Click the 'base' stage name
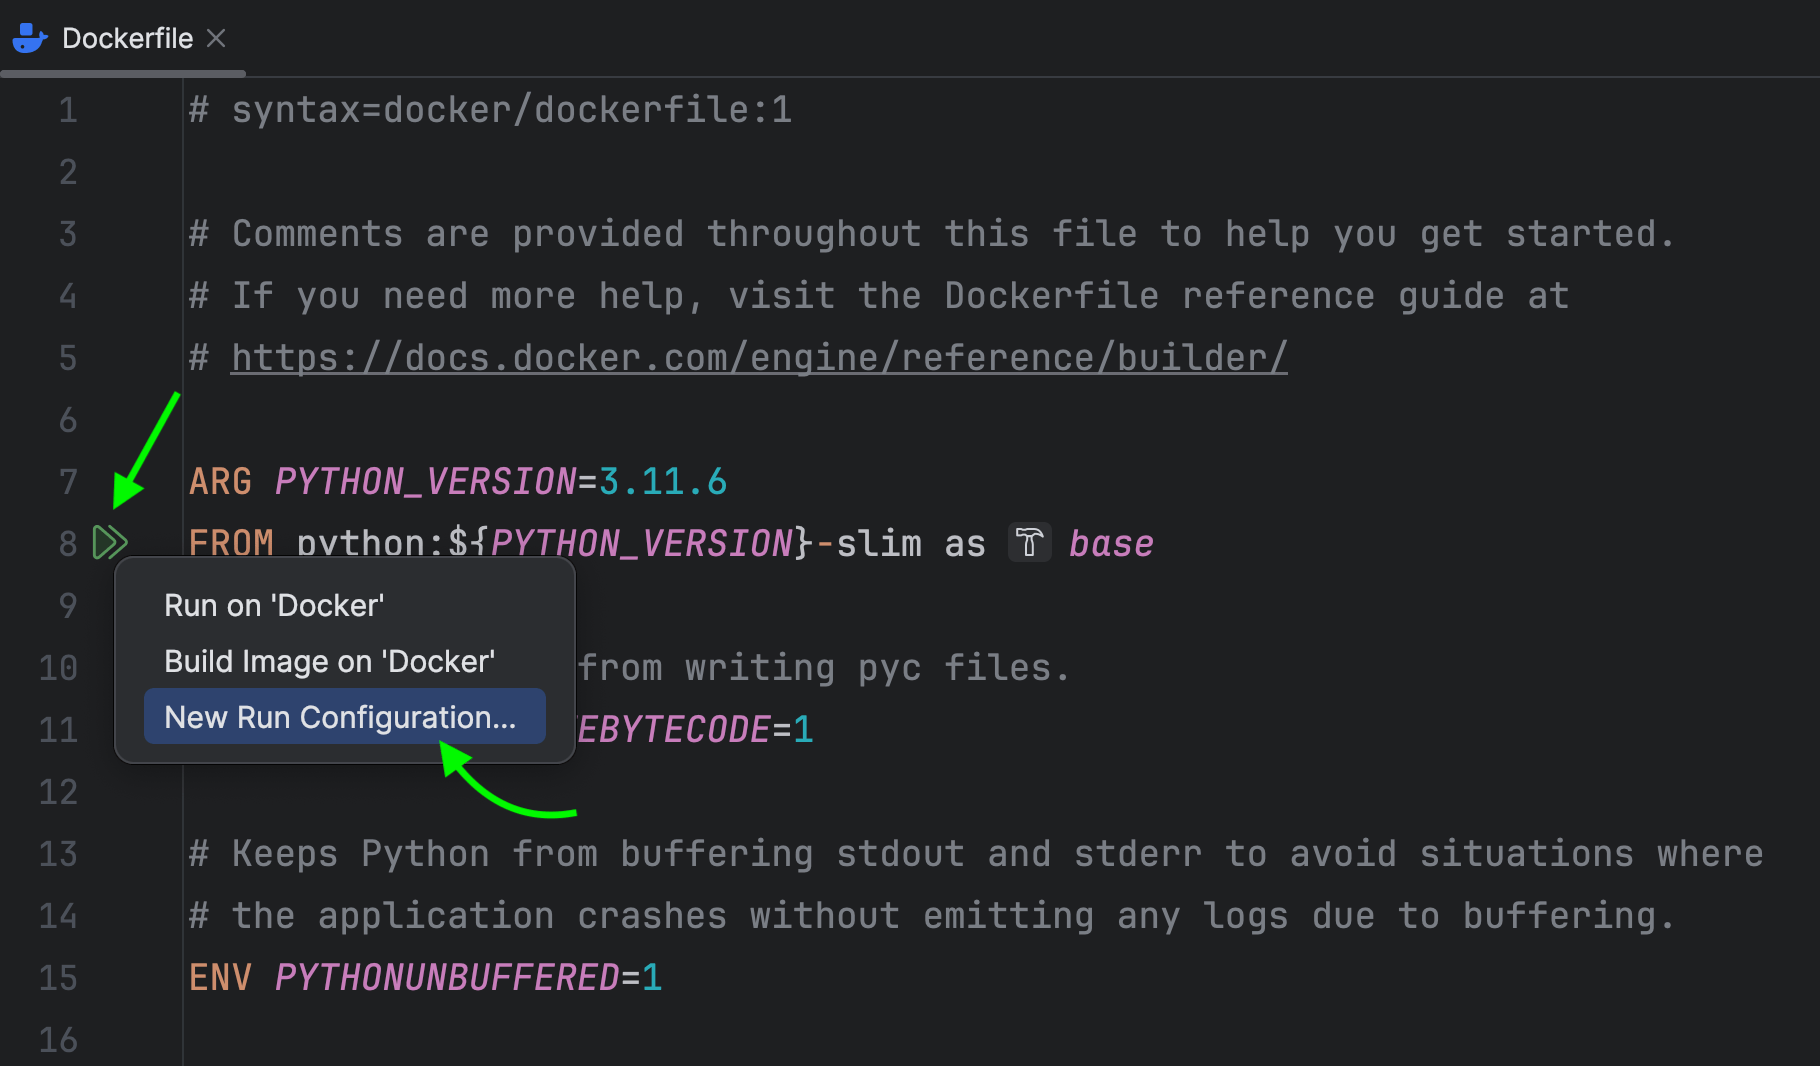 [1111, 544]
